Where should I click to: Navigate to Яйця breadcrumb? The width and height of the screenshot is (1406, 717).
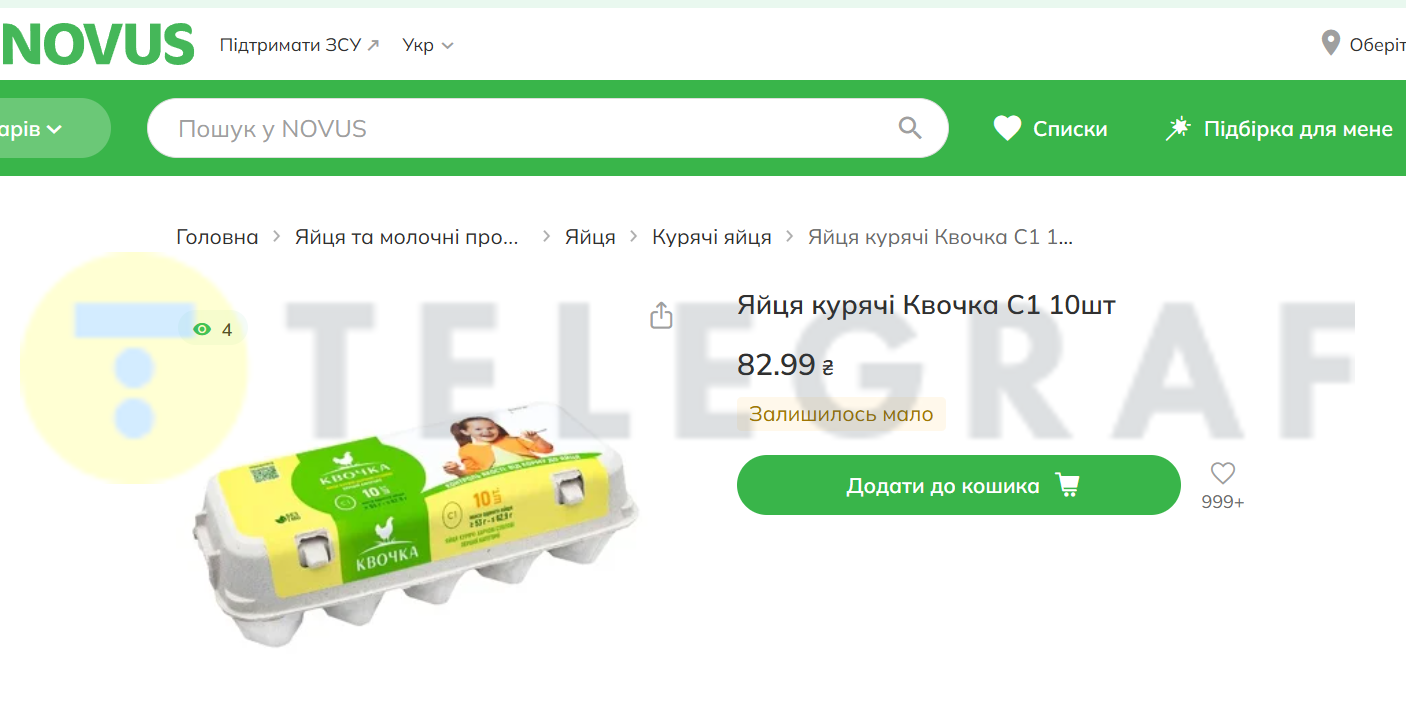tap(590, 237)
